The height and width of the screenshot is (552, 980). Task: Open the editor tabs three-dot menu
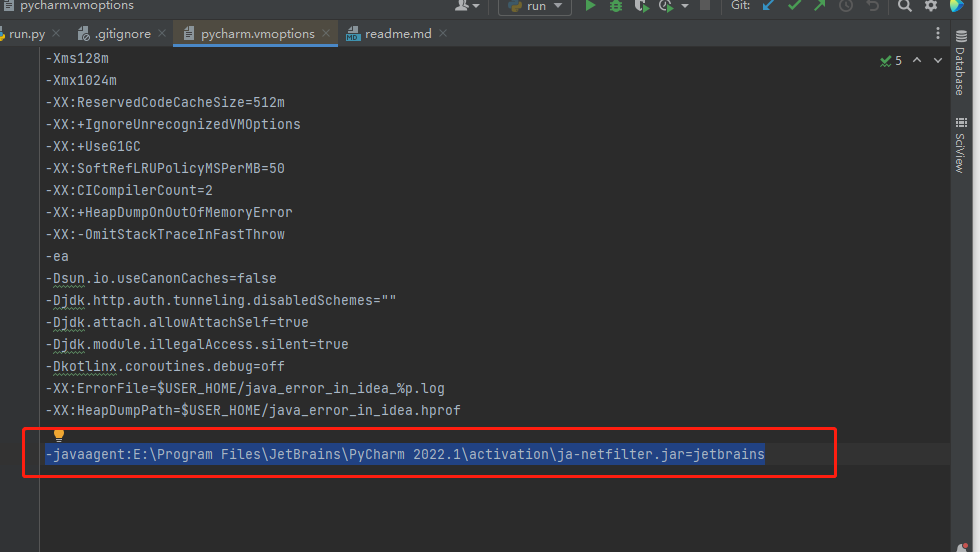(938, 34)
